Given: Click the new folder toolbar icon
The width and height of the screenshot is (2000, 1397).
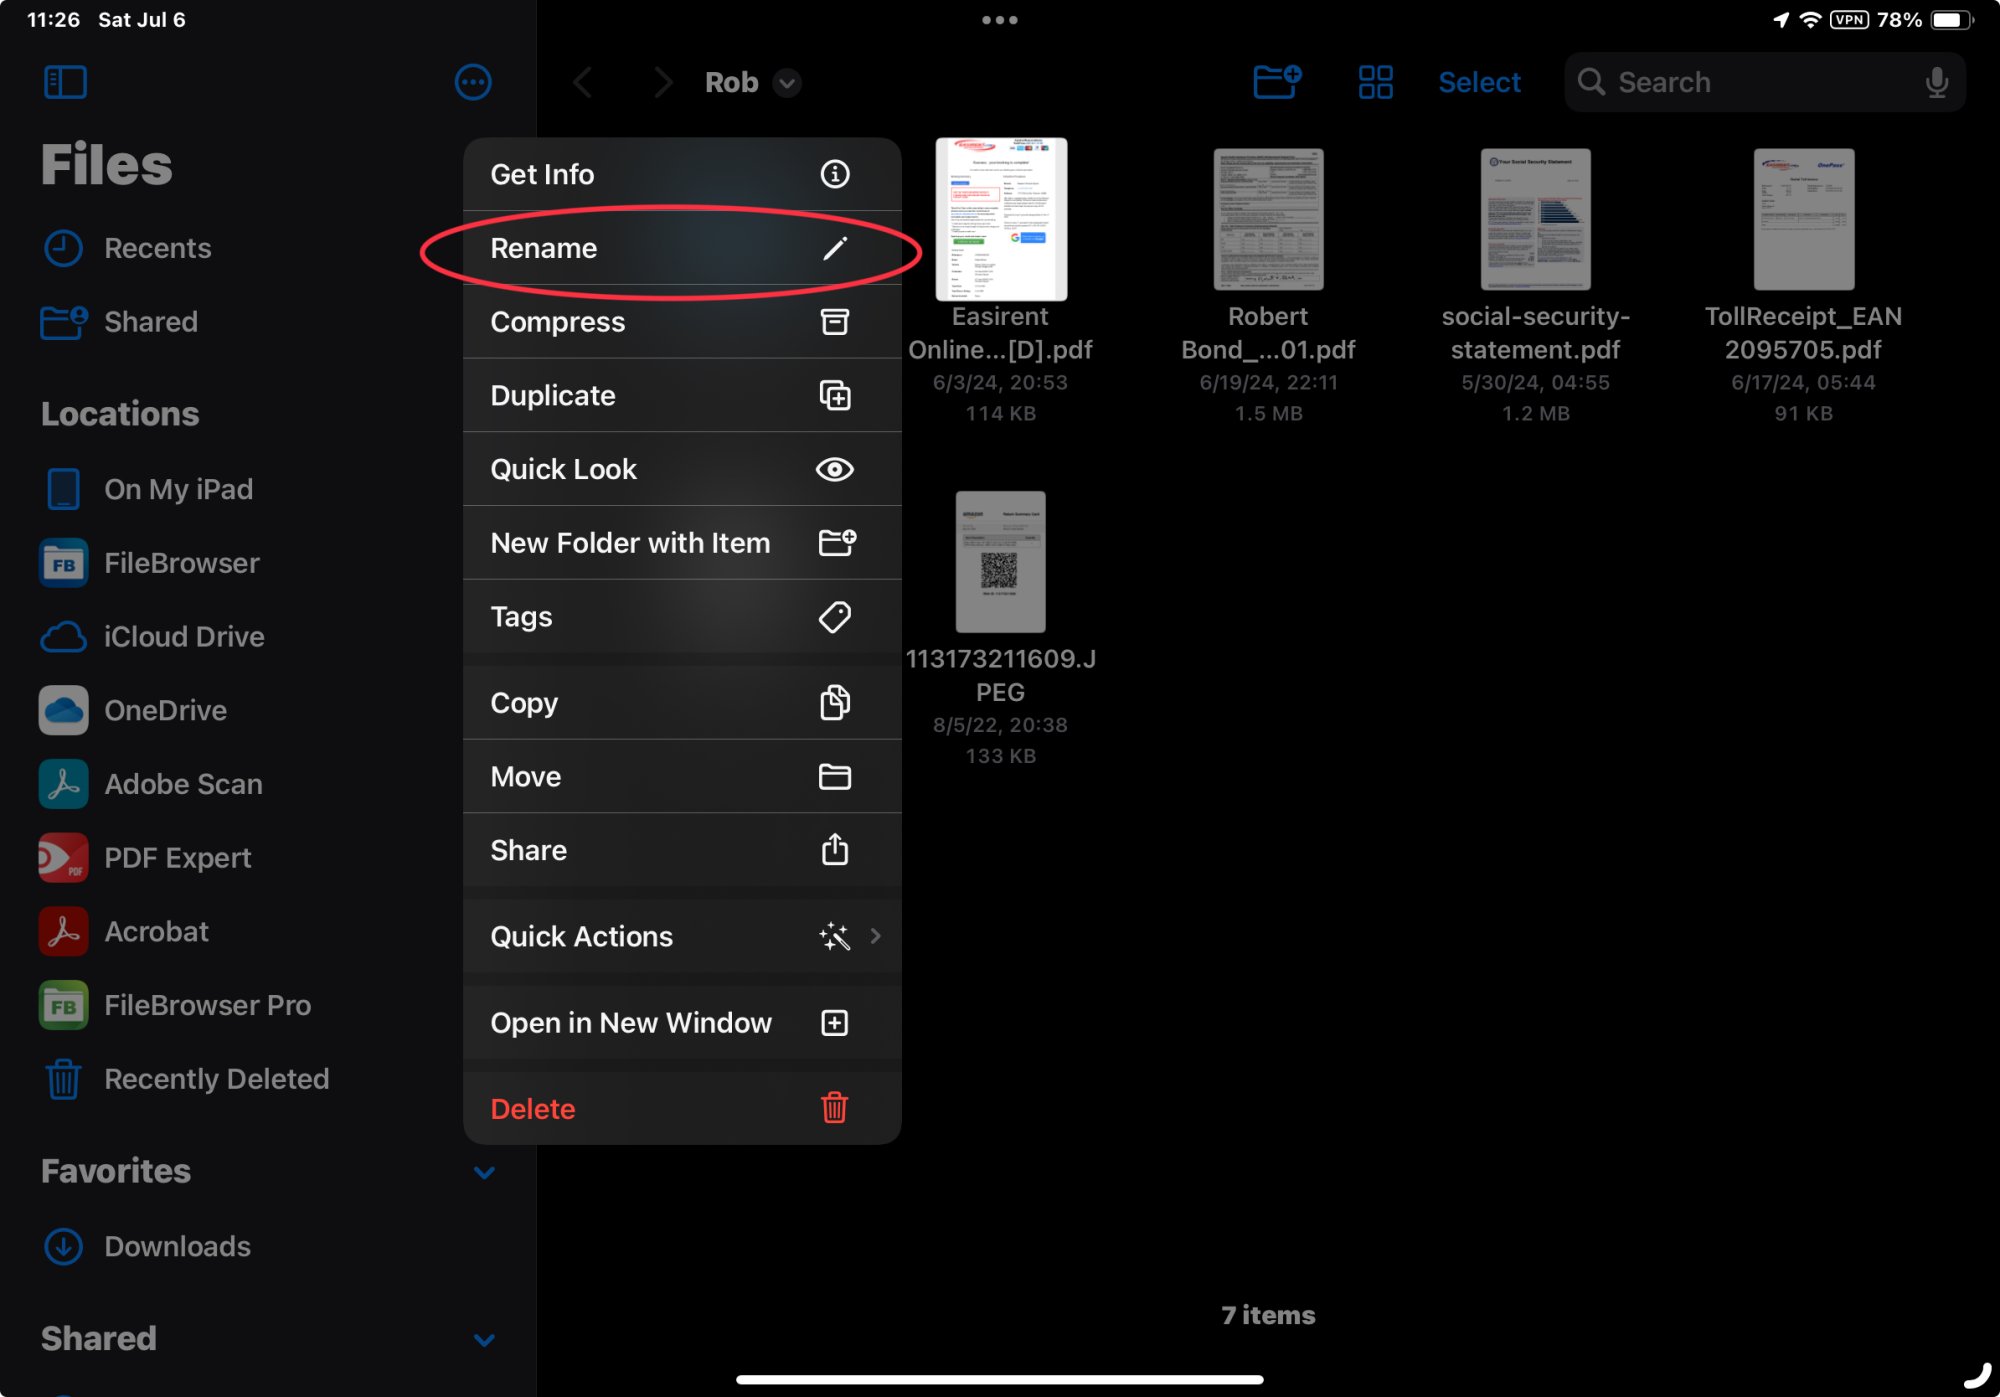Looking at the screenshot, I should (1277, 82).
